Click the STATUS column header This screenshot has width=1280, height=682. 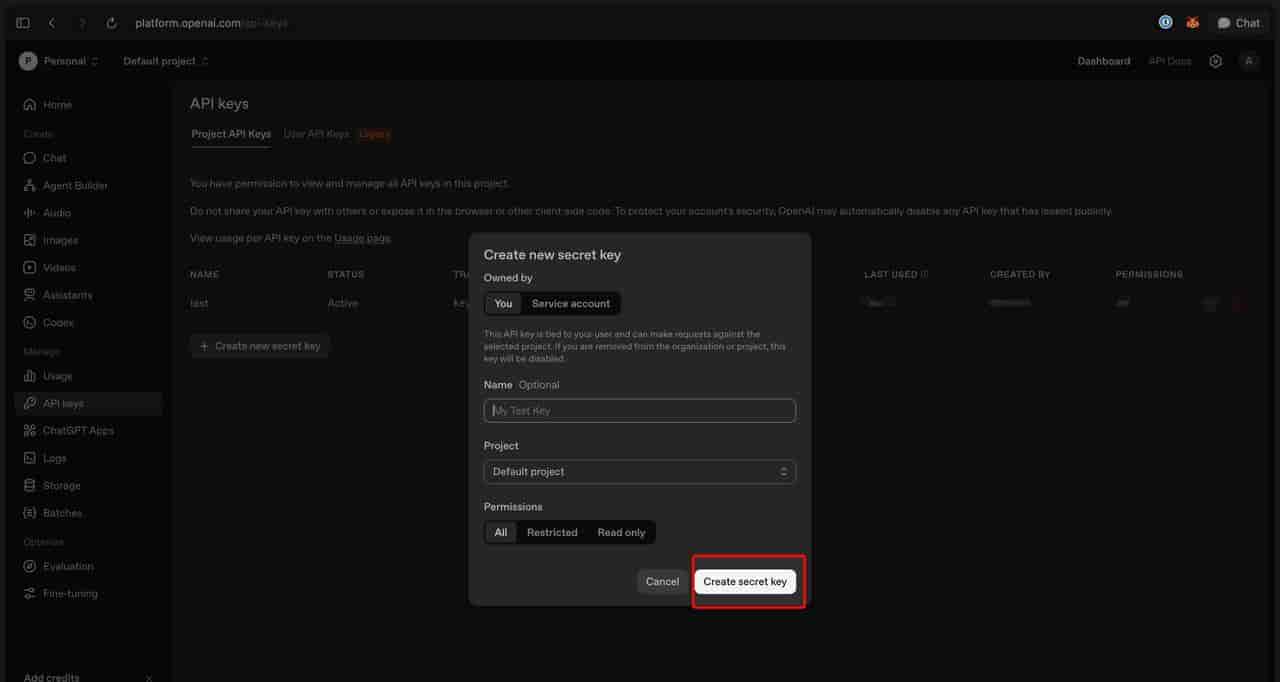(x=346, y=274)
